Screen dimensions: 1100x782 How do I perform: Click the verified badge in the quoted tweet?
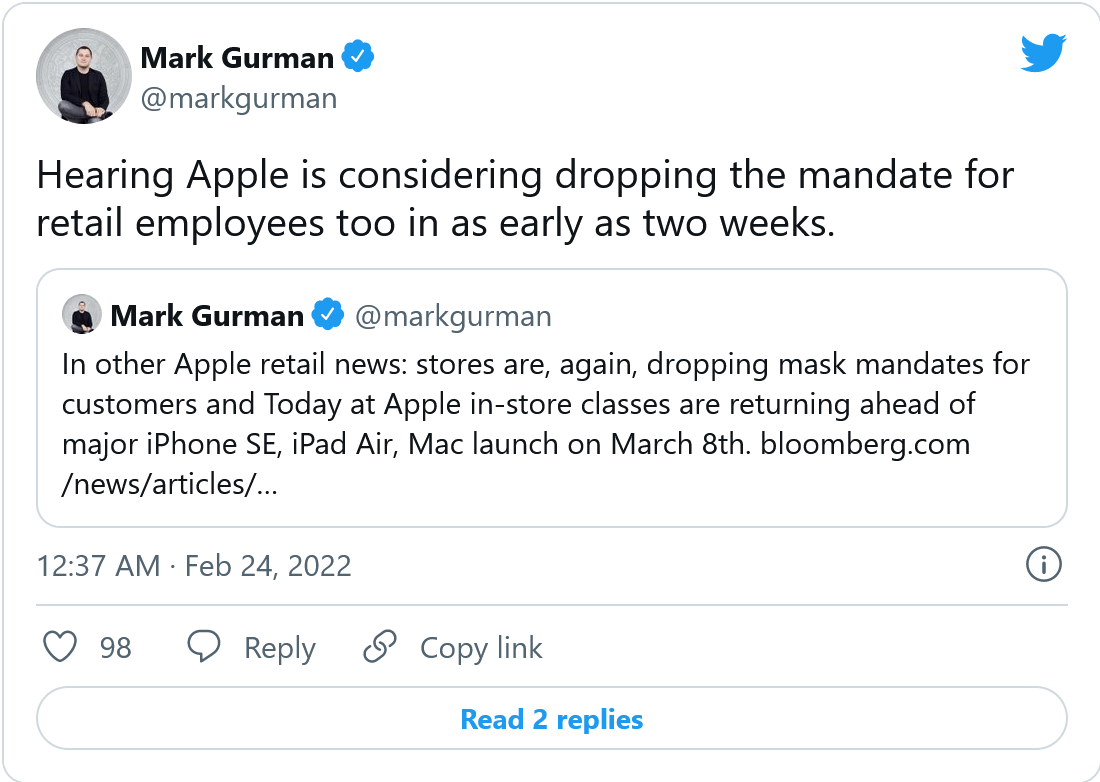click(328, 315)
